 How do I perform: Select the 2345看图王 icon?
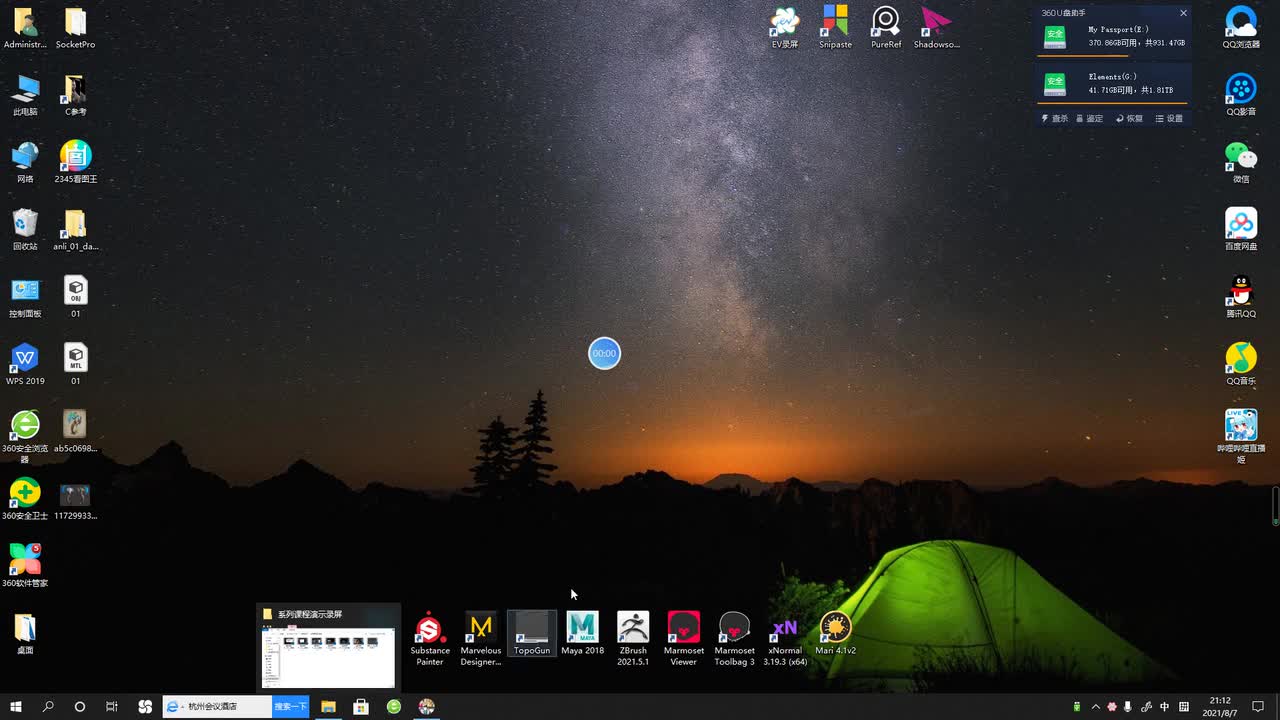76,162
